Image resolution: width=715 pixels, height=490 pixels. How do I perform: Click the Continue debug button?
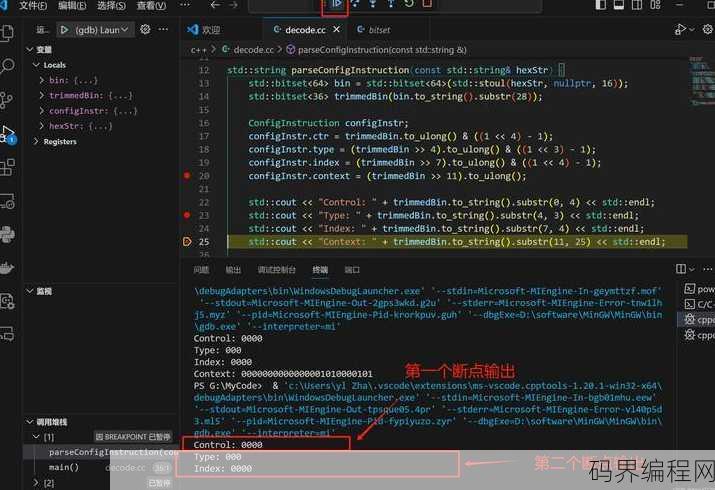(x=336, y=4)
